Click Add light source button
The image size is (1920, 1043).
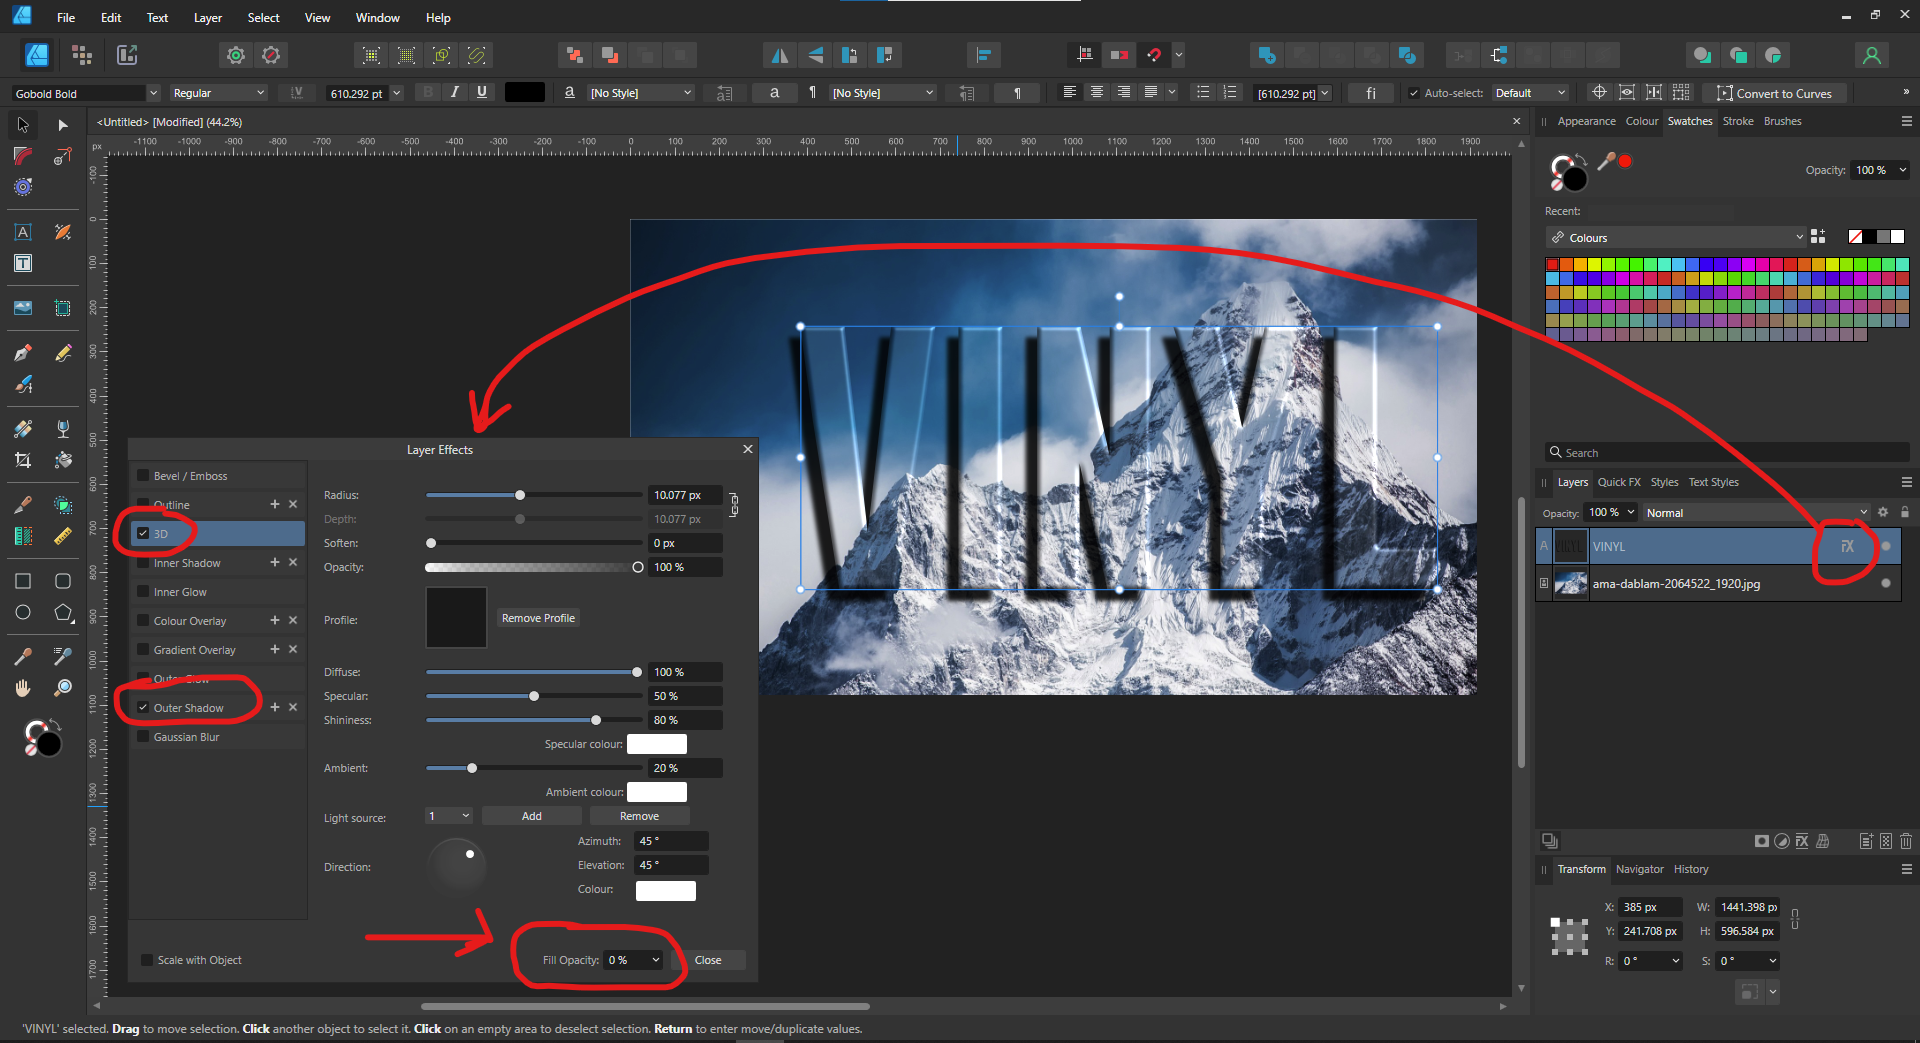tap(532, 816)
